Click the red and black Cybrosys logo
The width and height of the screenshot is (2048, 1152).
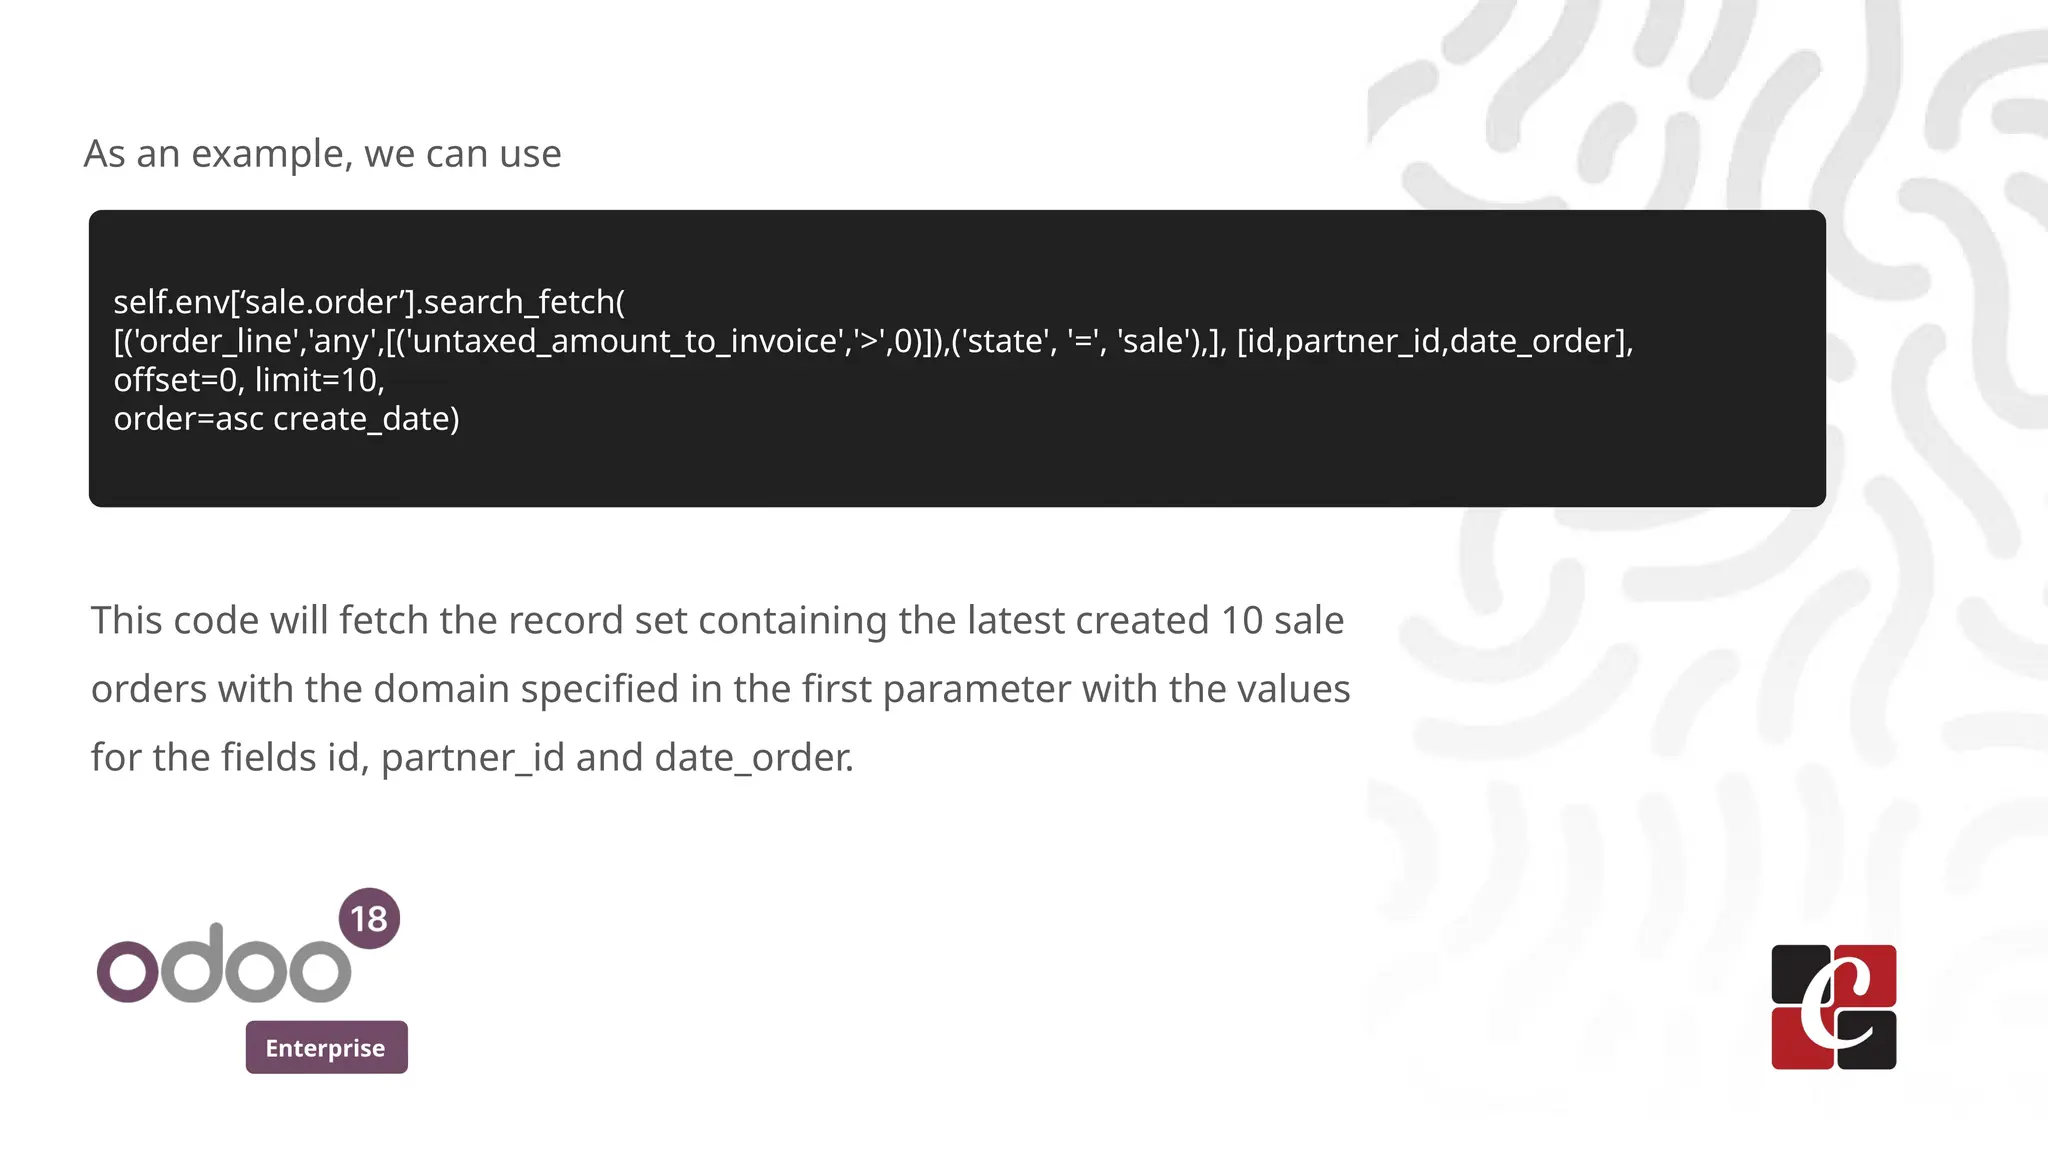pos(1833,1006)
